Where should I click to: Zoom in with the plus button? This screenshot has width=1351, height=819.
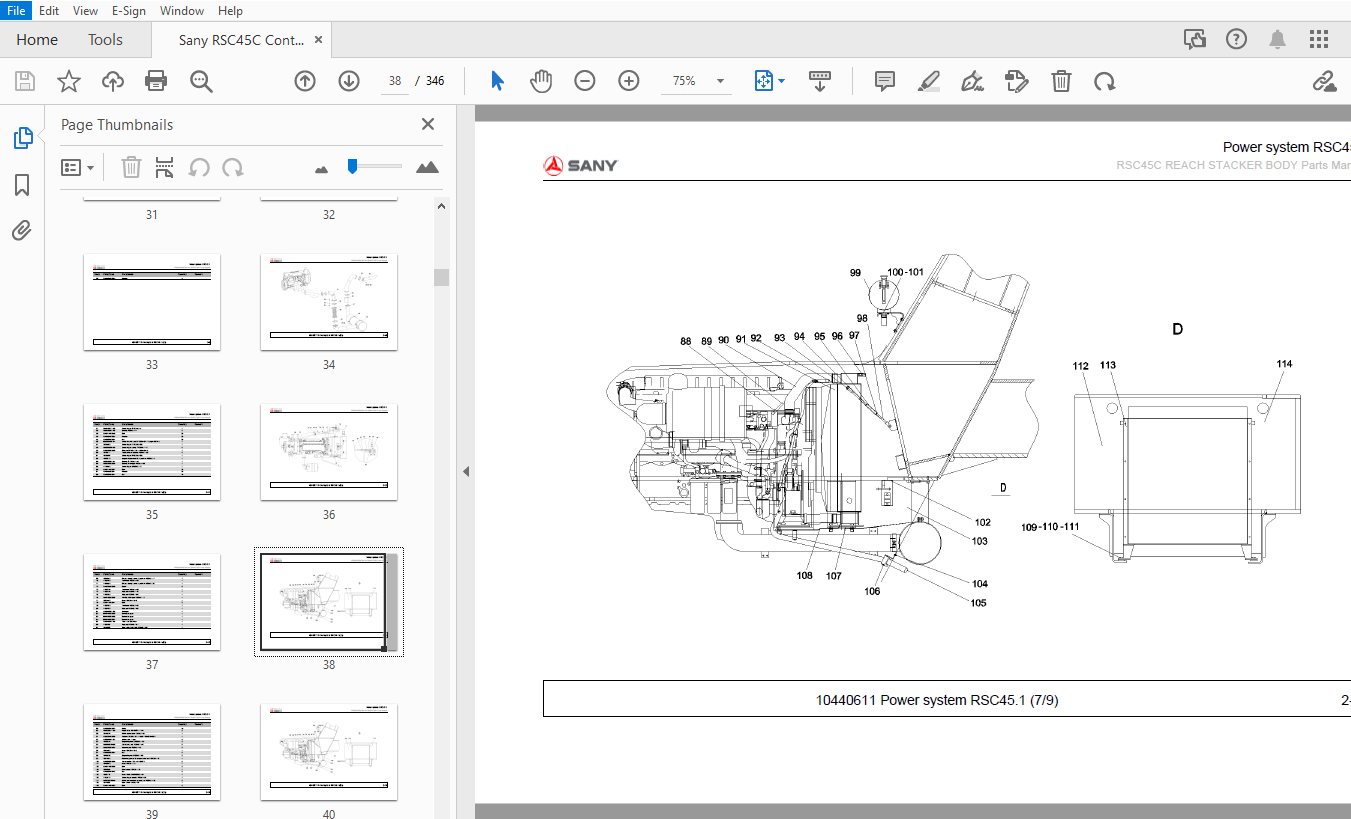tap(629, 81)
